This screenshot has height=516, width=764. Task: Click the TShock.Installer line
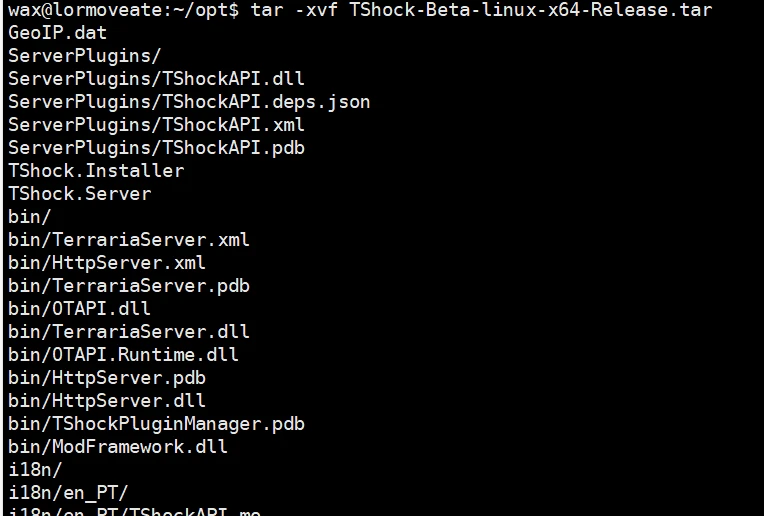point(96,171)
